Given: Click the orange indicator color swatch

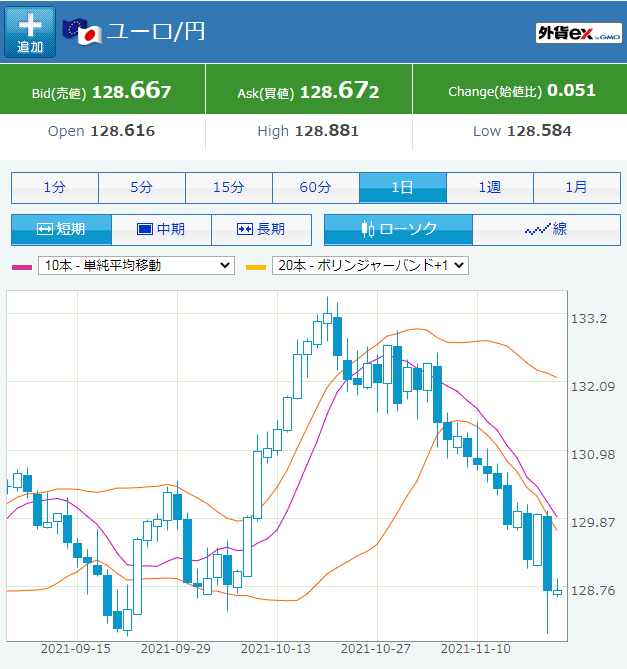Looking at the screenshot, I should pos(256,268).
